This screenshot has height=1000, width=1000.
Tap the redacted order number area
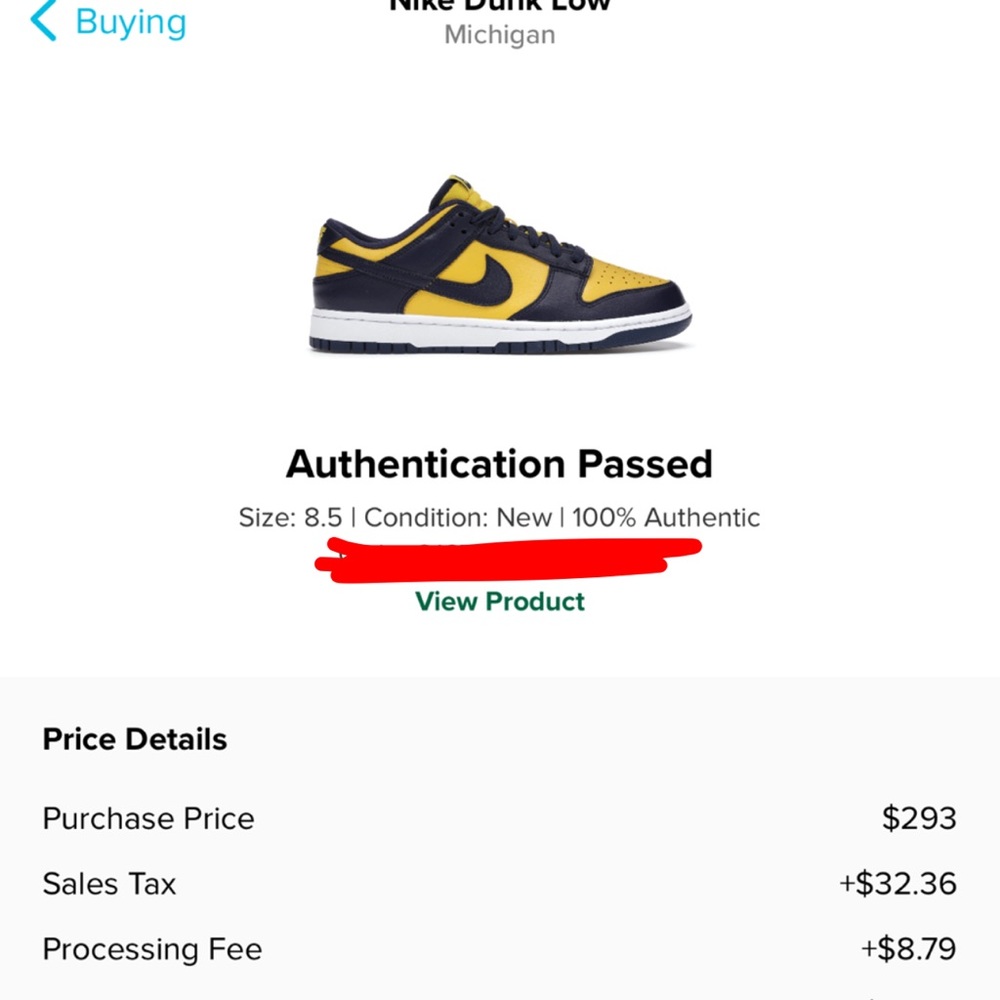[x=498, y=557]
